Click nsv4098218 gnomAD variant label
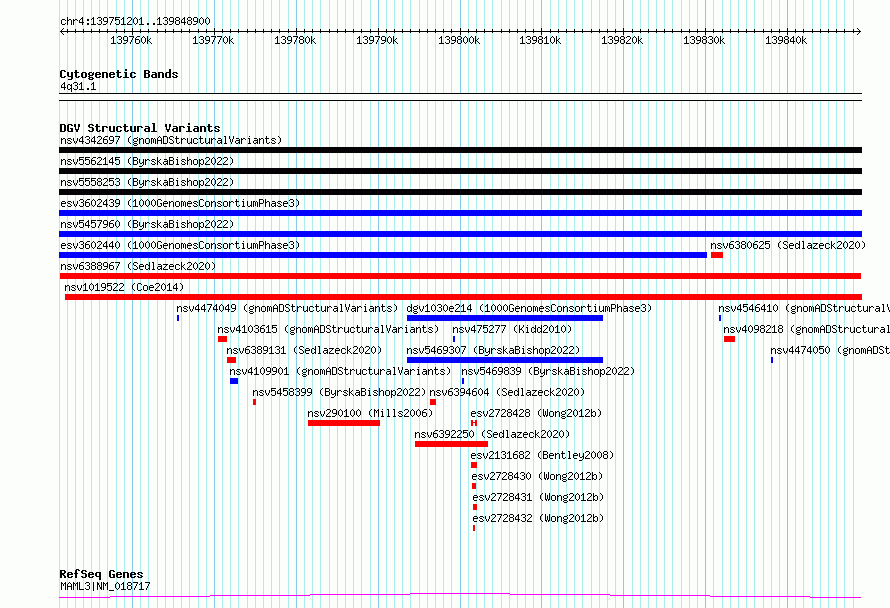This screenshot has width=890, height=608. pos(807,329)
